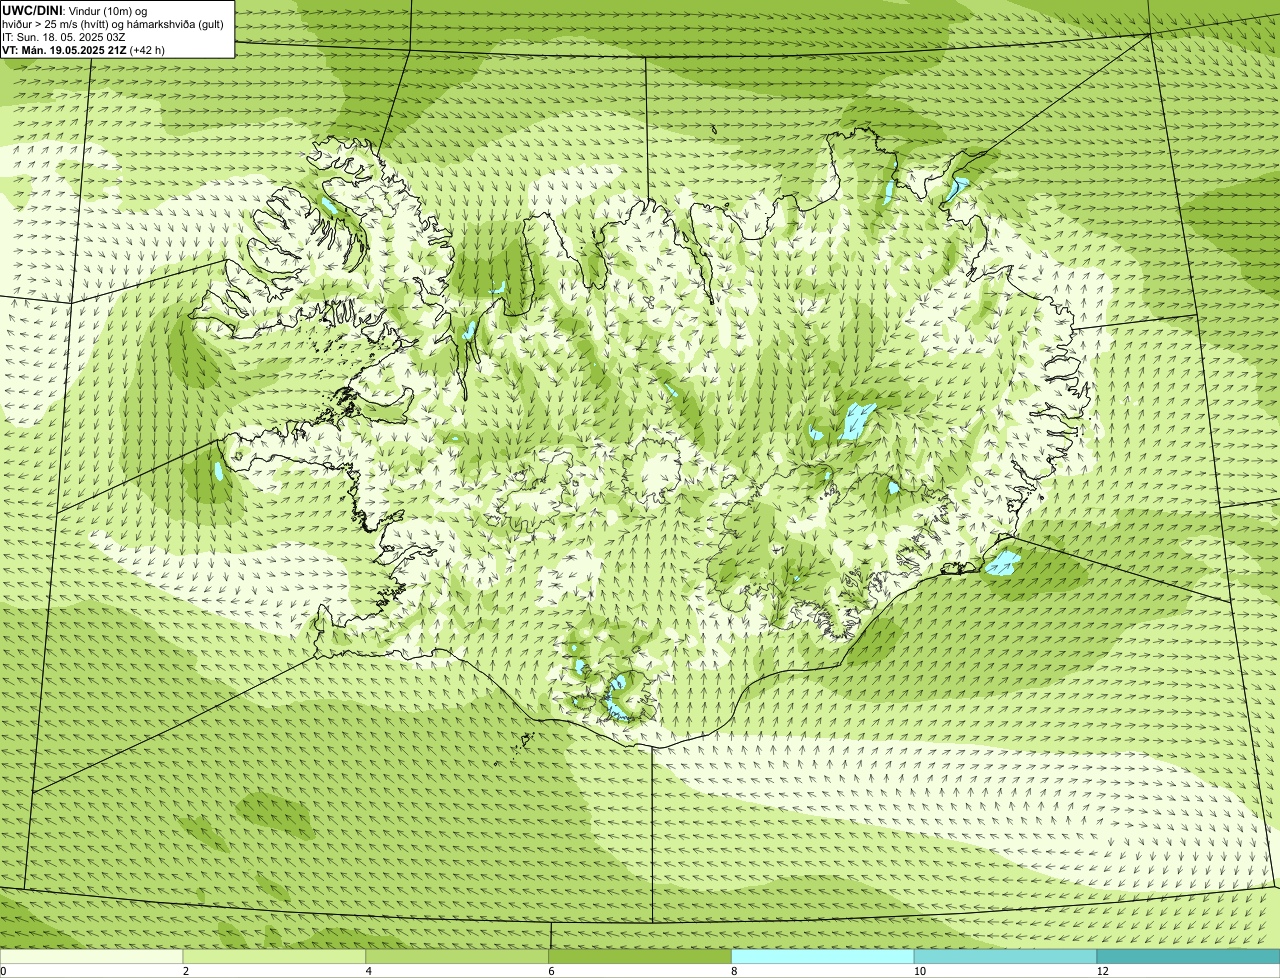This screenshot has height=978, width=1280.
Task: Click the light teal 10–12 m/s legend segment
Action: 1005,956
